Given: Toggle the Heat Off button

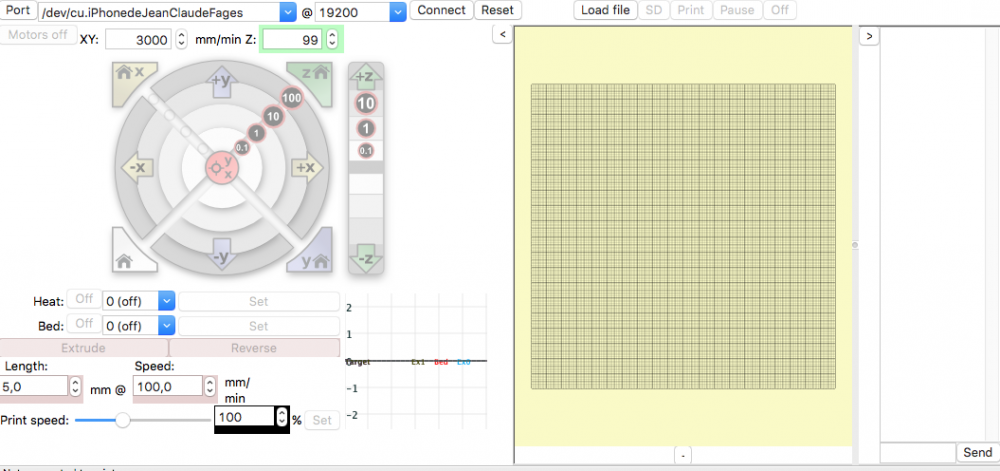Looking at the screenshot, I should coord(84,298).
